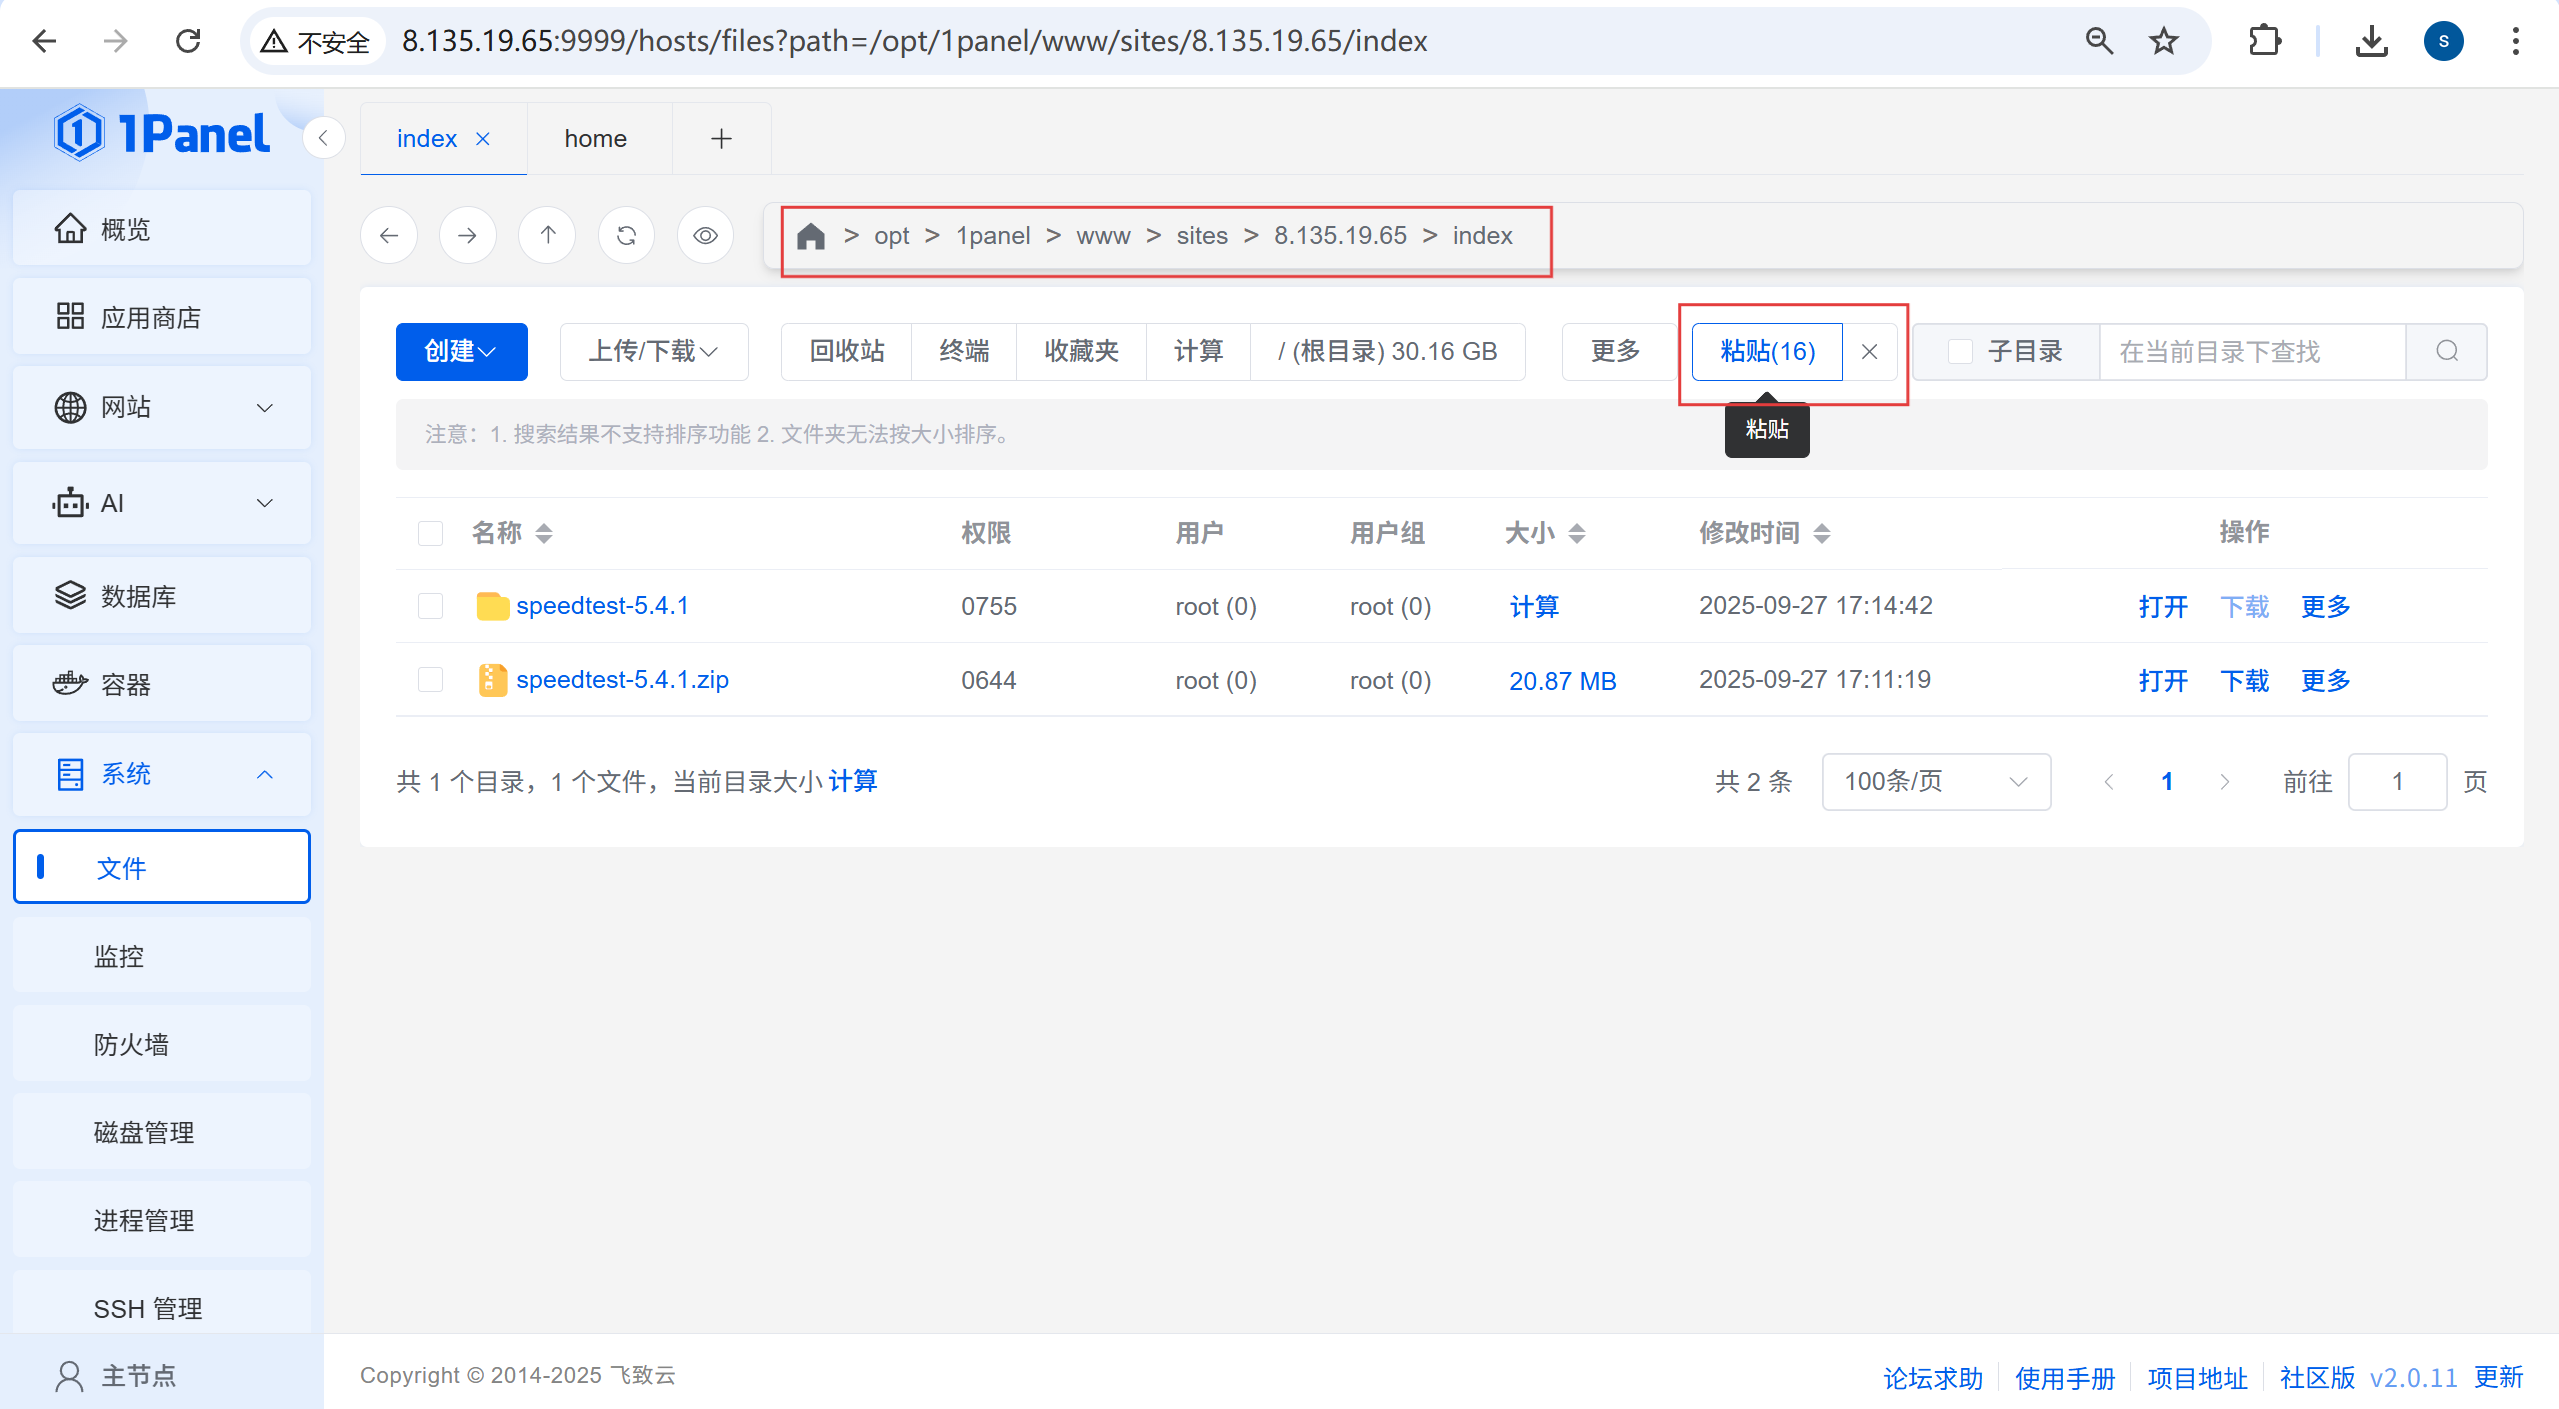Screen dimensions: 2559x1409
Task: Toggle the eye icon for hidden files
Action: tap(705, 236)
